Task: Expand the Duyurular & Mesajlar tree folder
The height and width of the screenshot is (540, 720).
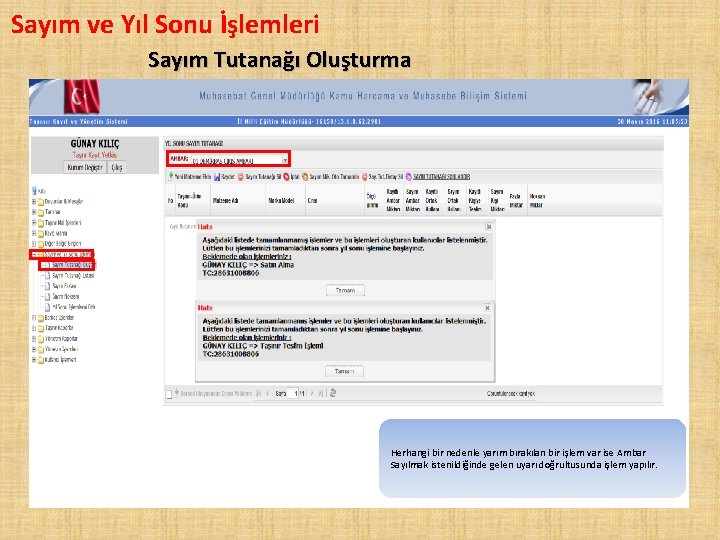Action: coord(34,202)
